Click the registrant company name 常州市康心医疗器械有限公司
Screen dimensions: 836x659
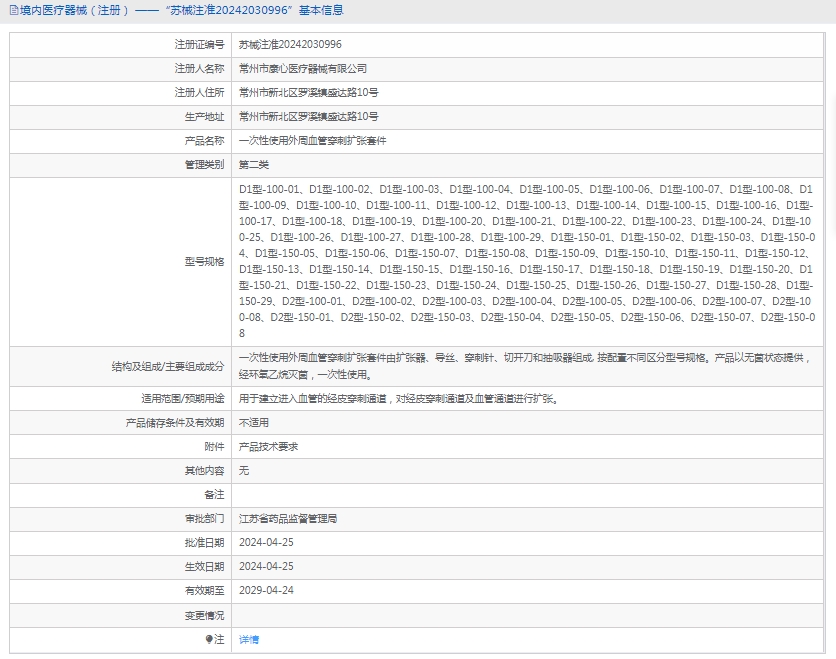click(x=303, y=69)
